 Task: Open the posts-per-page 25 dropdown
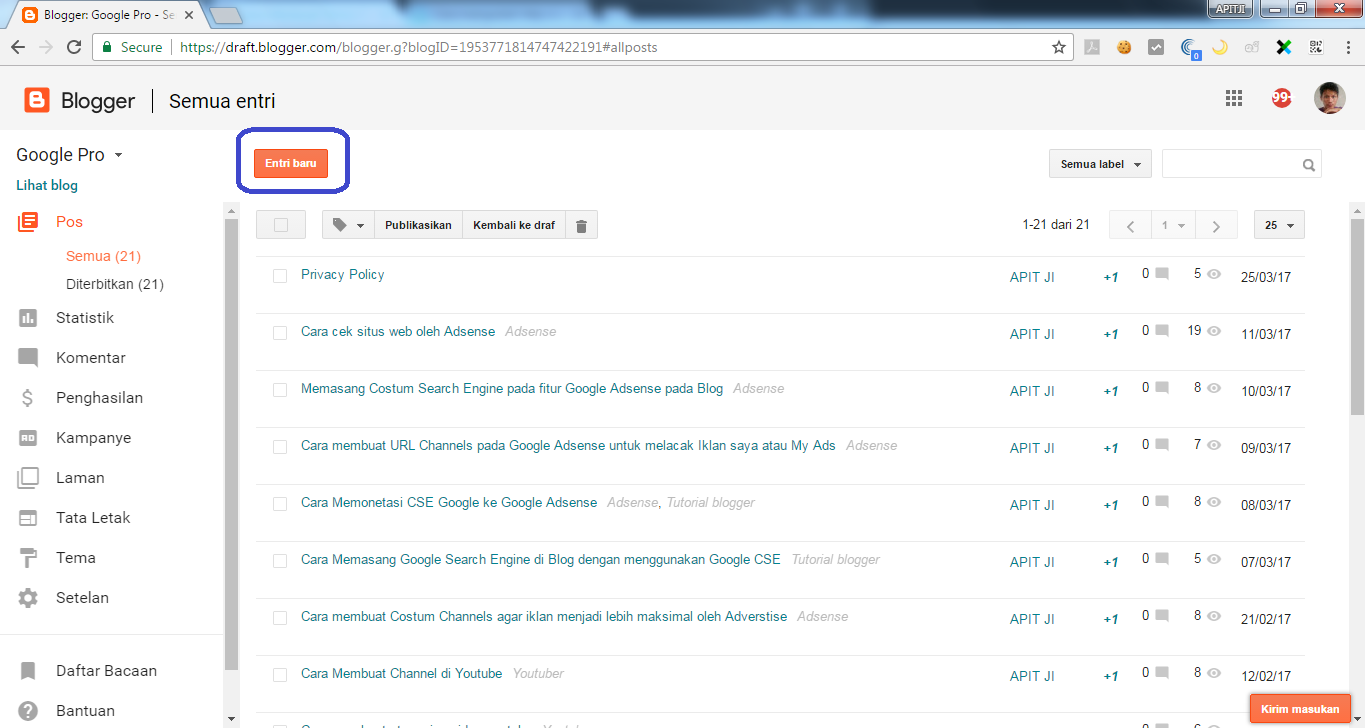click(1278, 224)
